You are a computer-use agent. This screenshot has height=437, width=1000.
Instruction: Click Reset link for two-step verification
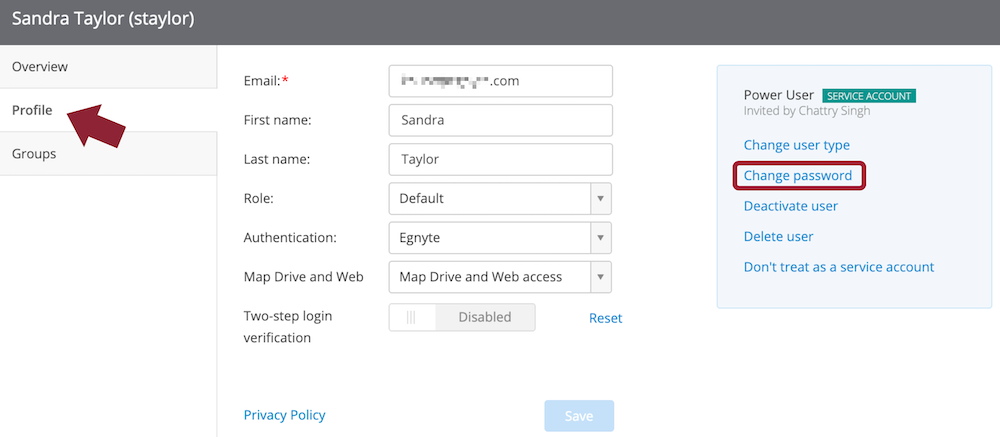605,318
